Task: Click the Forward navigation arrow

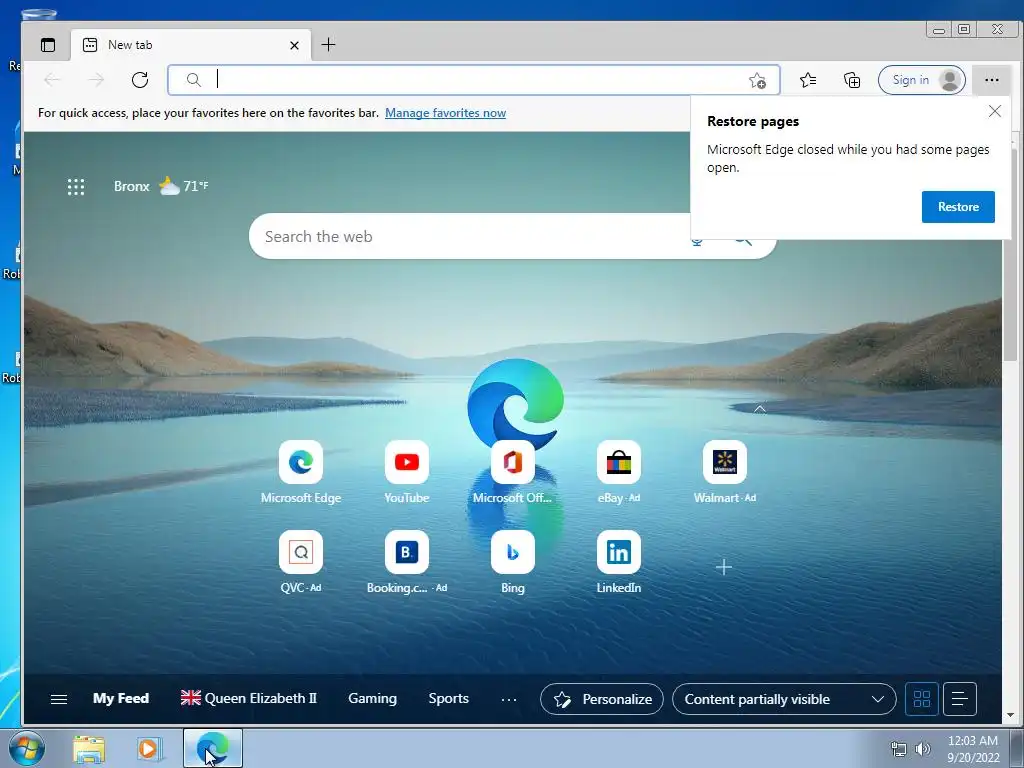Action: pyautogui.click(x=96, y=80)
